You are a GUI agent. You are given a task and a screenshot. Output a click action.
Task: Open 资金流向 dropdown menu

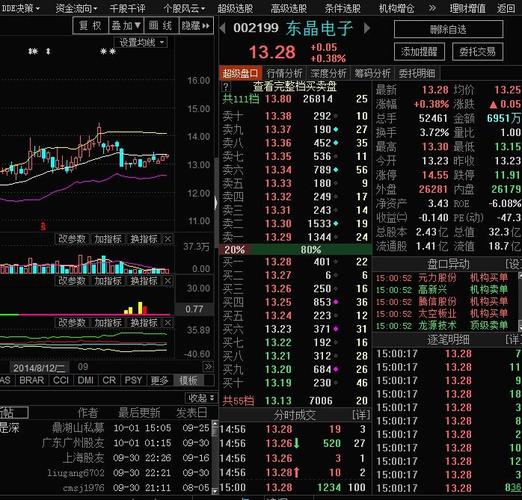click(x=76, y=8)
